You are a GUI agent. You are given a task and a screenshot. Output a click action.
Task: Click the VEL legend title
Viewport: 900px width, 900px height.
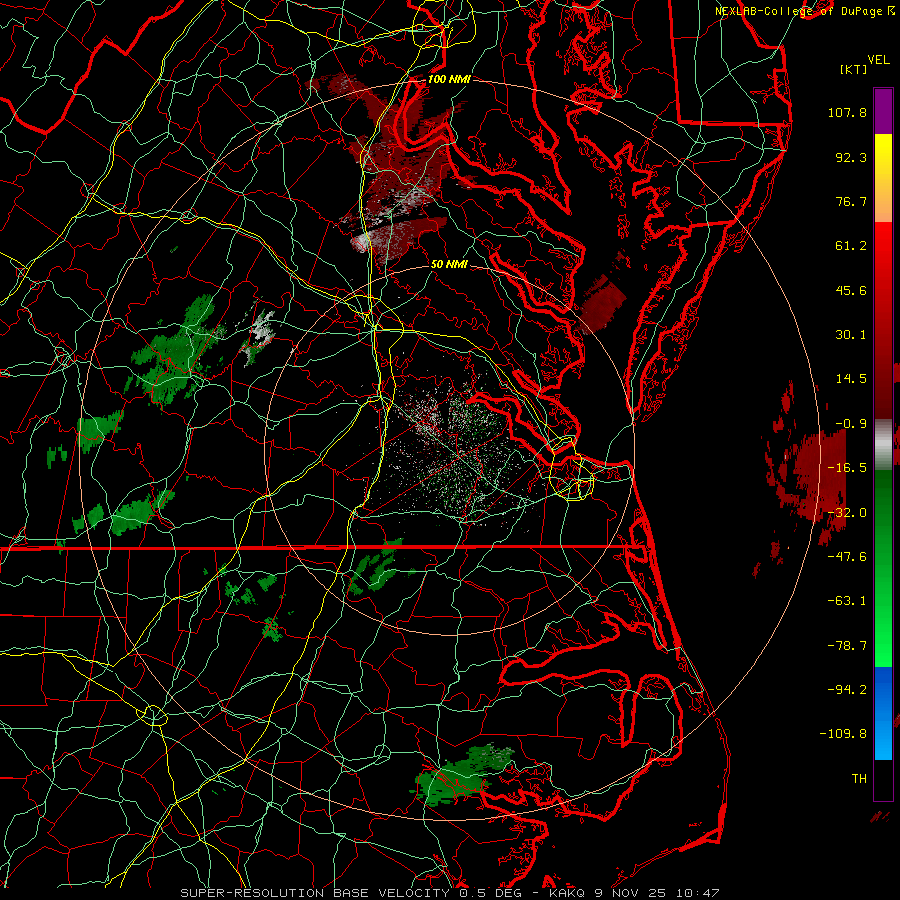point(878,60)
